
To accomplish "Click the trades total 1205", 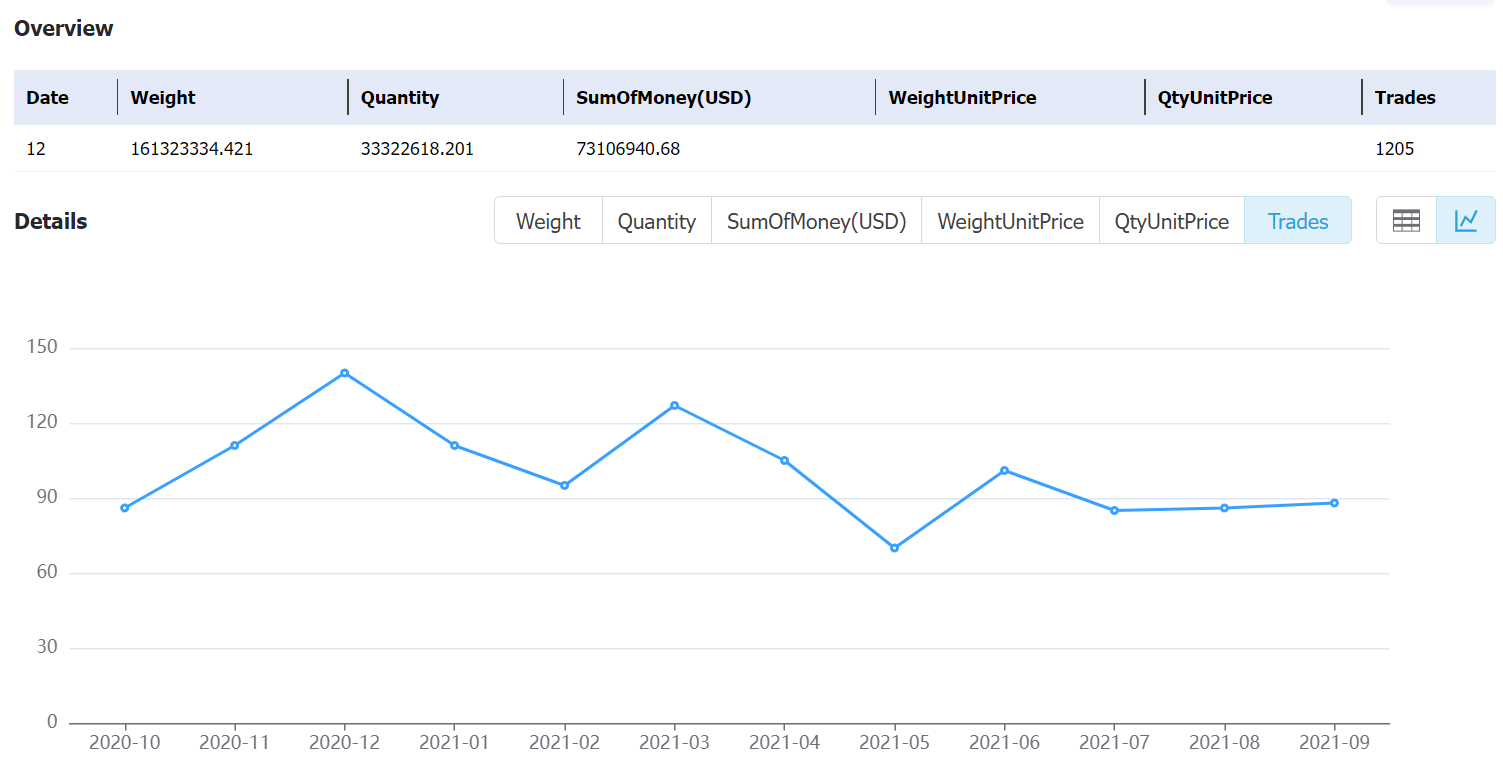I will click(x=1395, y=149).
